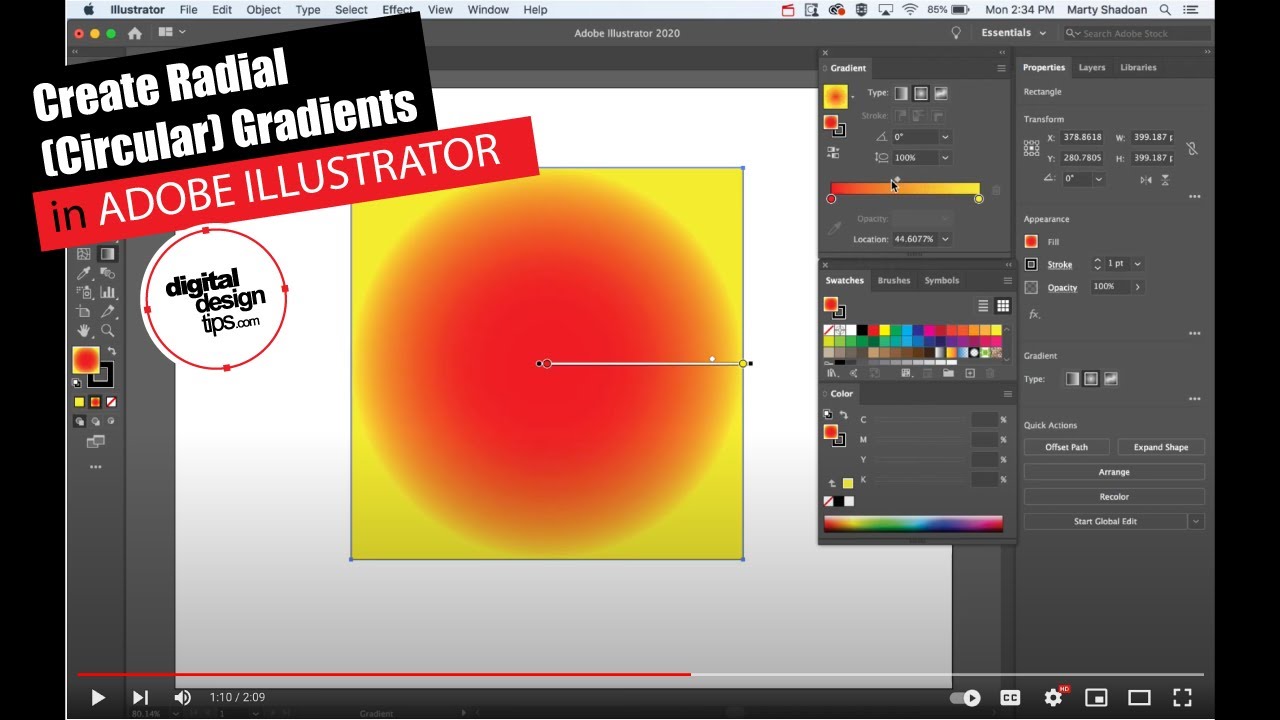Click New Swatch icon in Swatches panel

[x=970, y=373]
